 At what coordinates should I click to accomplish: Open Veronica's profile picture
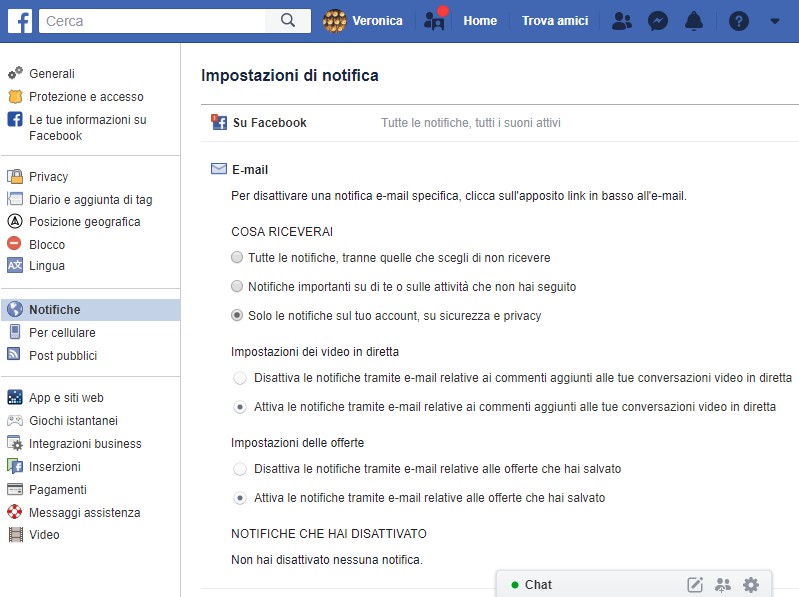click(x=335, y=21)
